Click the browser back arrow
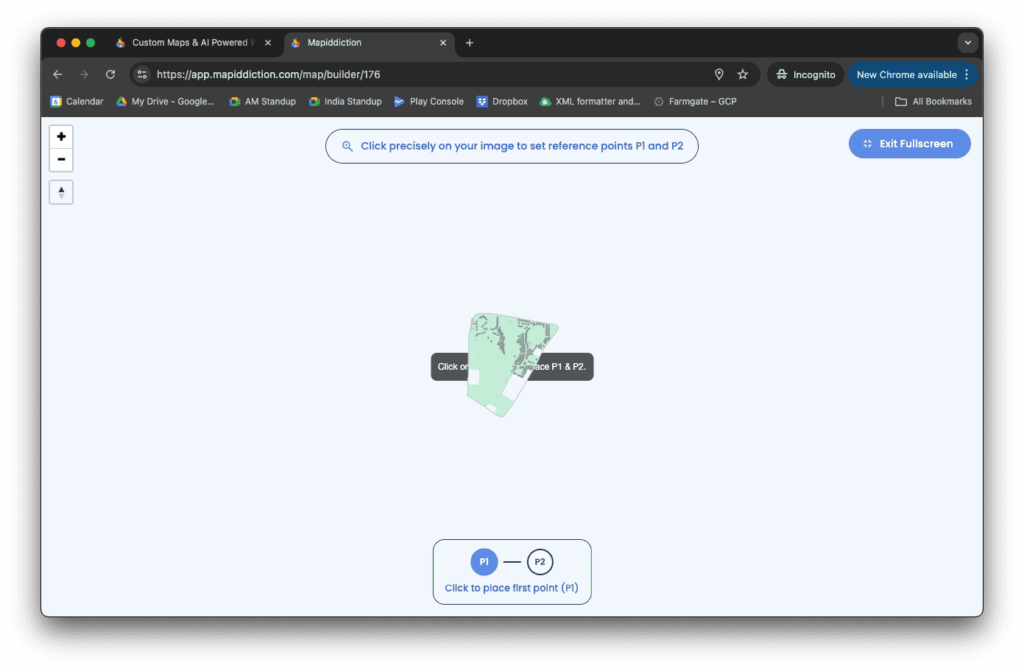Screen dimensions: 1024x671 57,74
